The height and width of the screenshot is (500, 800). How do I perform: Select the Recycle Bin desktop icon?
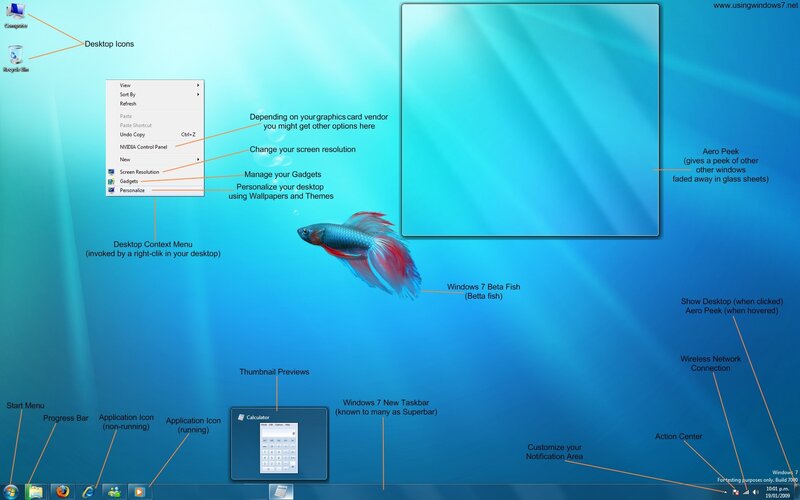(x=15, y=59)
